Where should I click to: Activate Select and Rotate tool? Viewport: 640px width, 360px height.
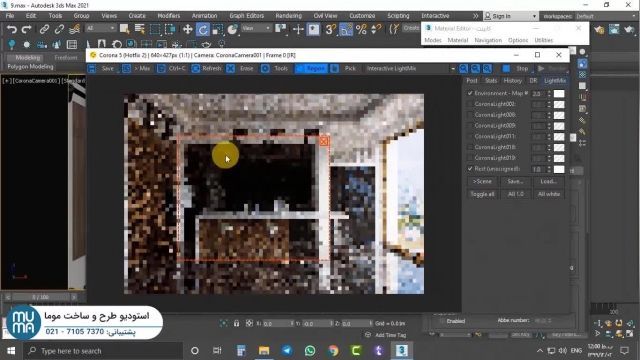(202, 29)
